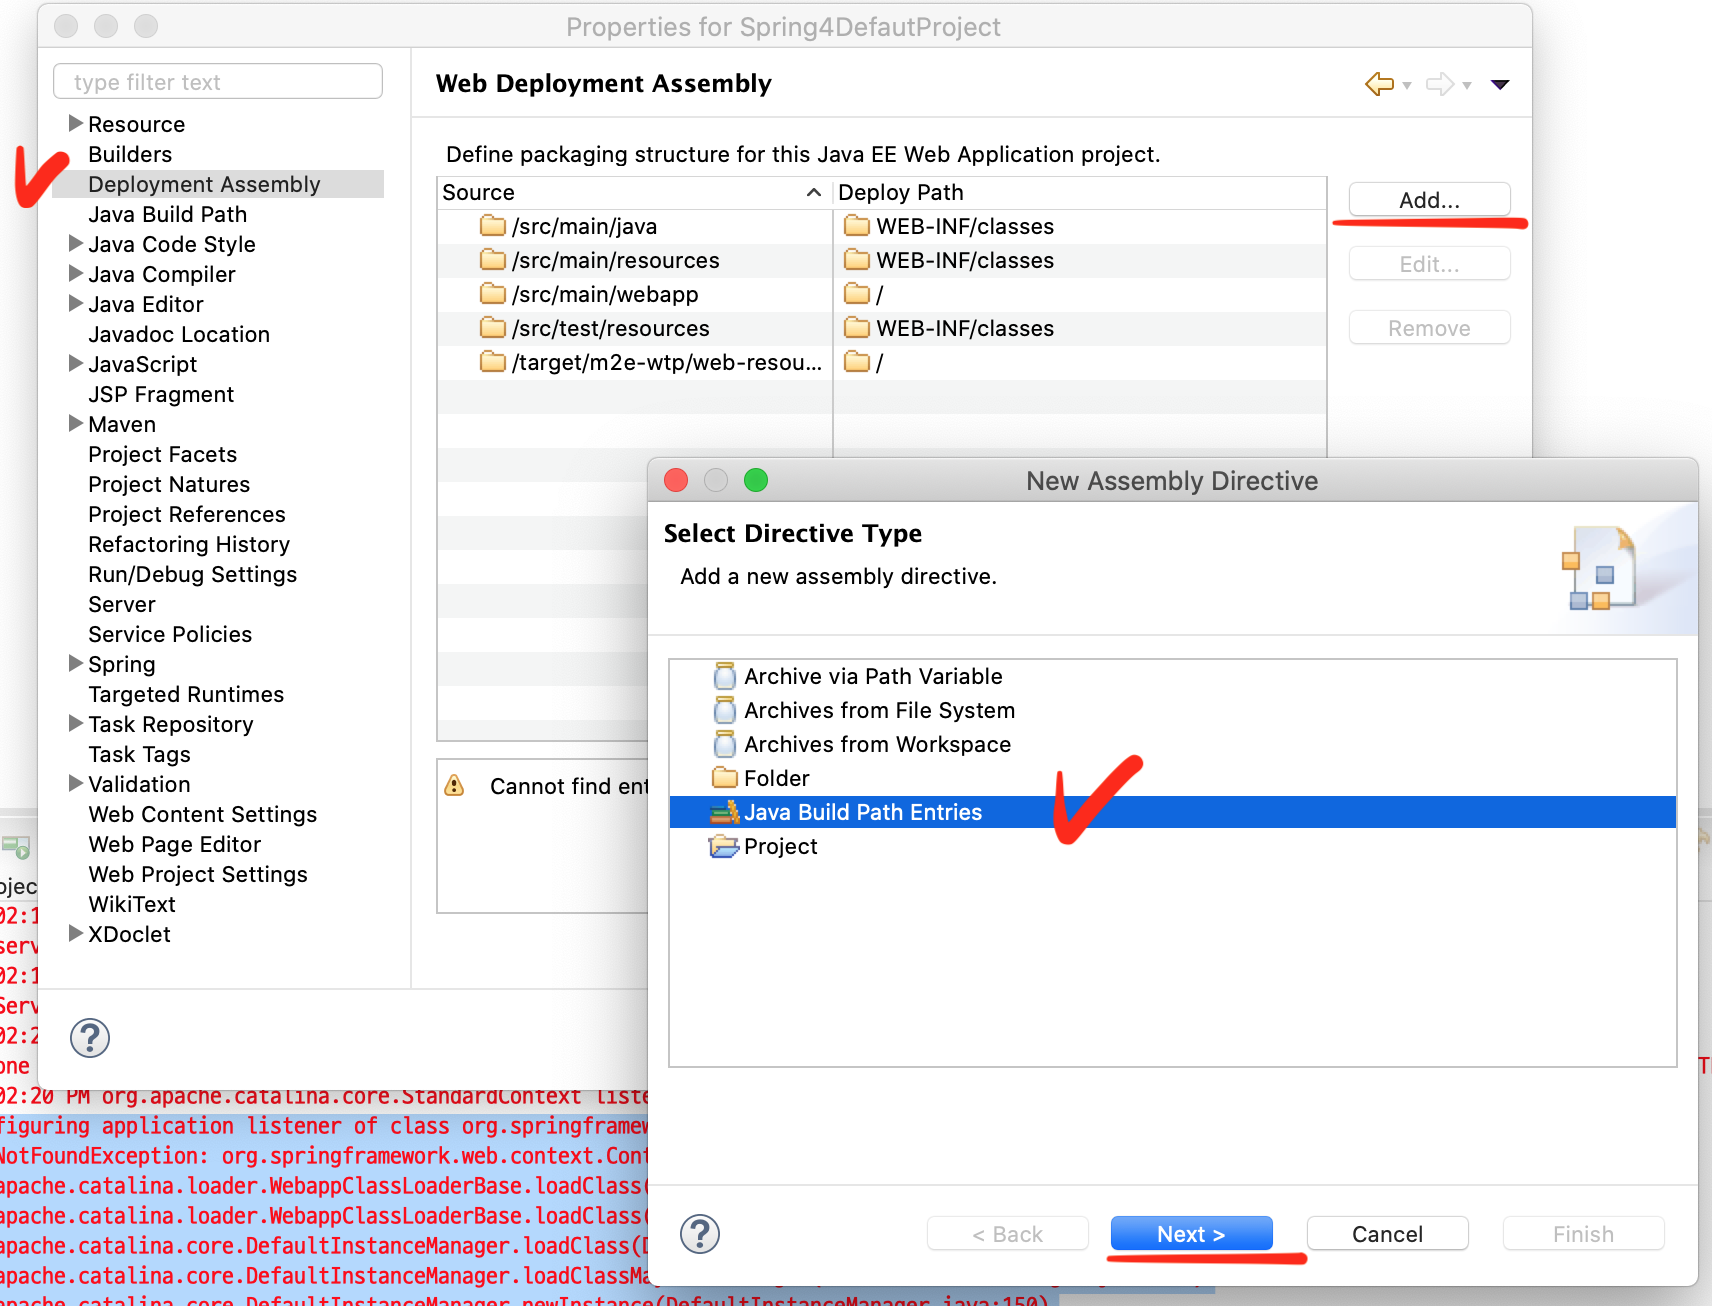
Task: Click the < Back button
Action: coord(1007,1234)
